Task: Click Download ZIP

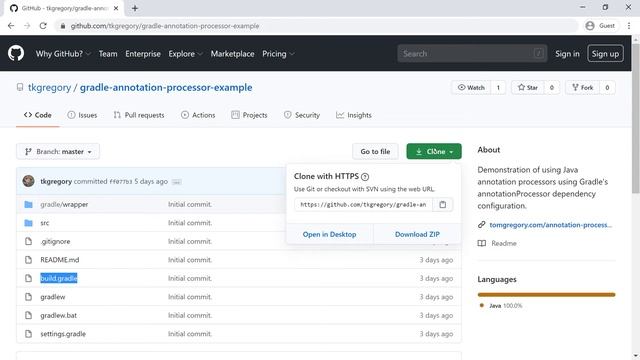Action: tap(417, 234)
